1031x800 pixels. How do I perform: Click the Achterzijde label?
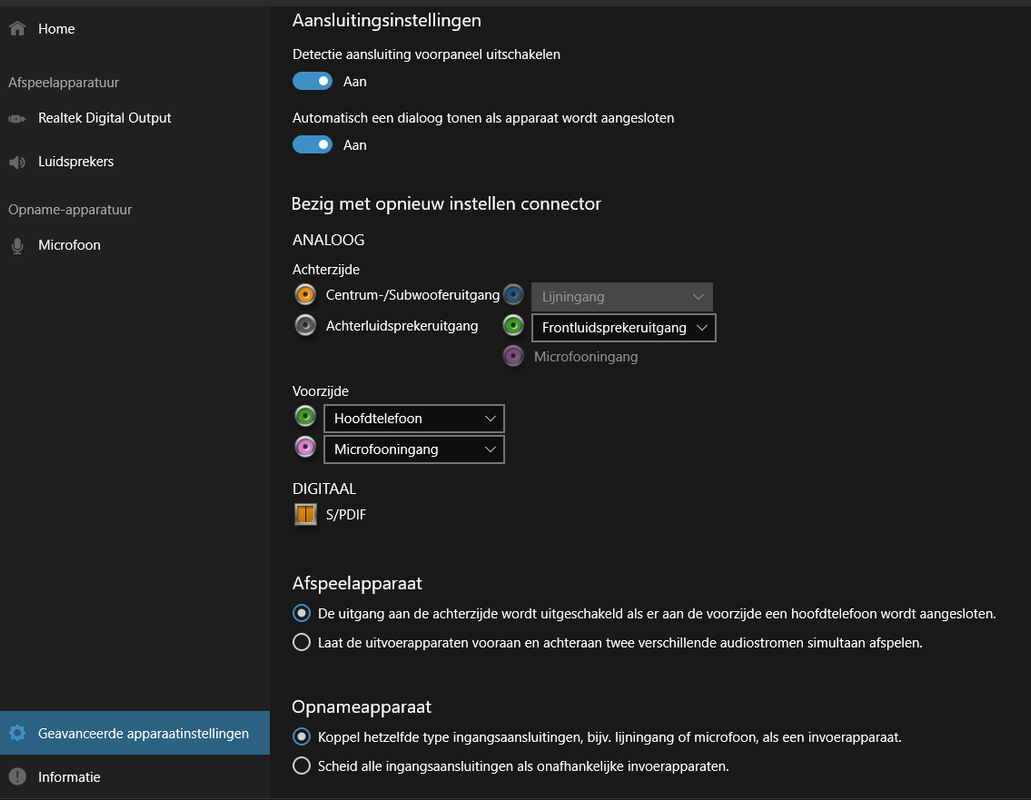pyautogui.click(x=326, y=270)
